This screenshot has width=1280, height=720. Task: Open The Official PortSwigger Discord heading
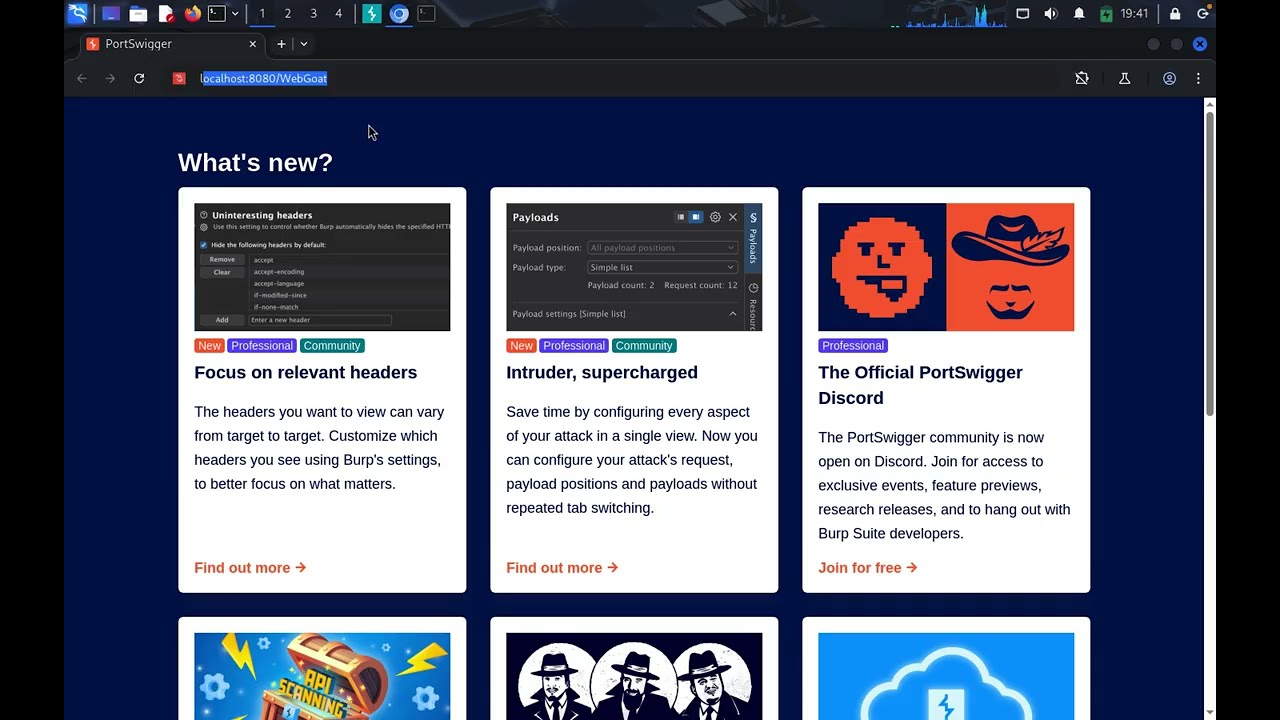[x=920, y=385]
